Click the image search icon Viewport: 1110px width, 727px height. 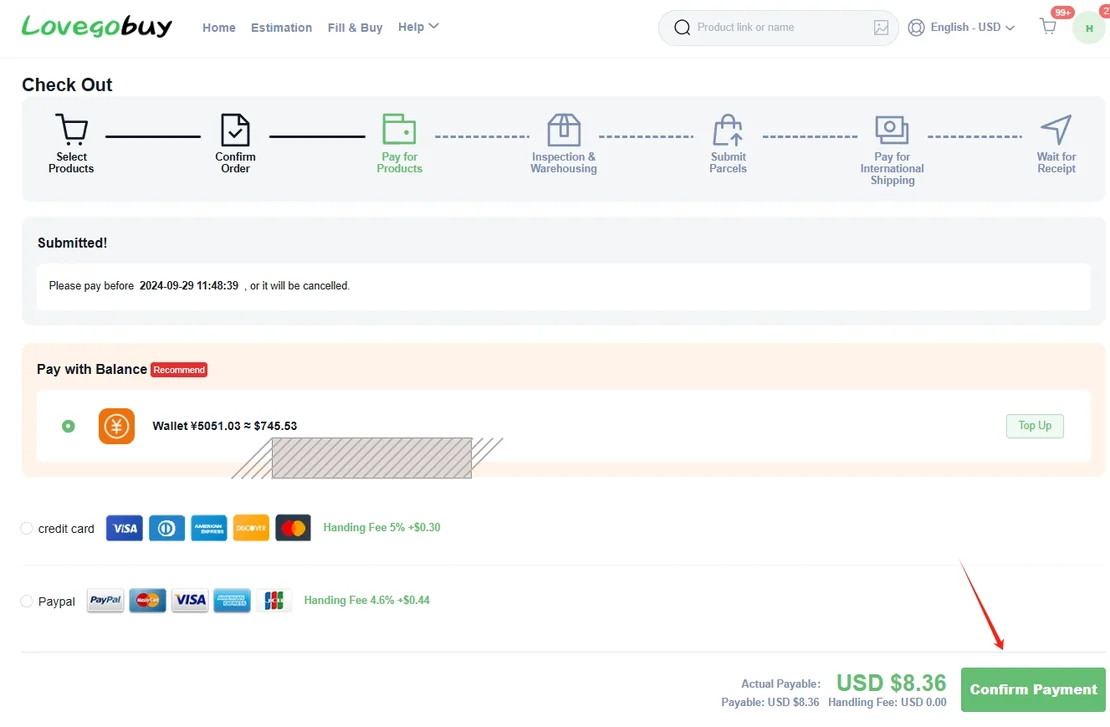pyautogui.click(x=881, y=28)
